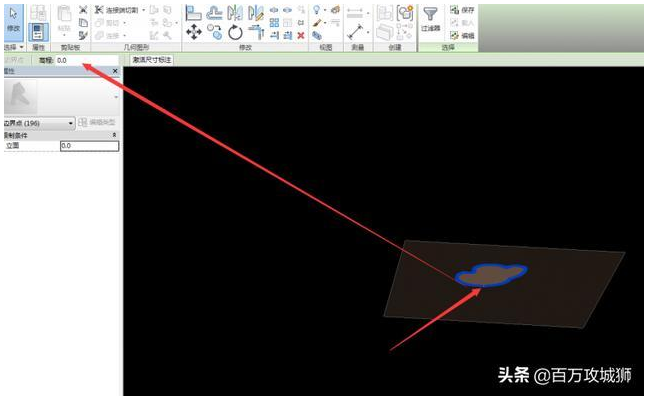Click Save (保存) selection button
The image size is (648, 398).
[462, 10]
